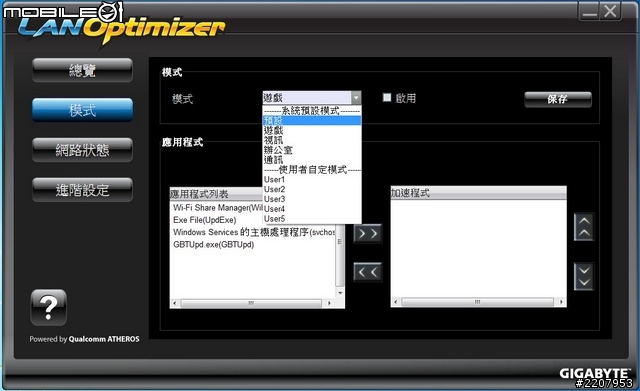Viewport: 640px width, 391px height.
Task: Pick User4 custom mode
Action: point(312,209)
